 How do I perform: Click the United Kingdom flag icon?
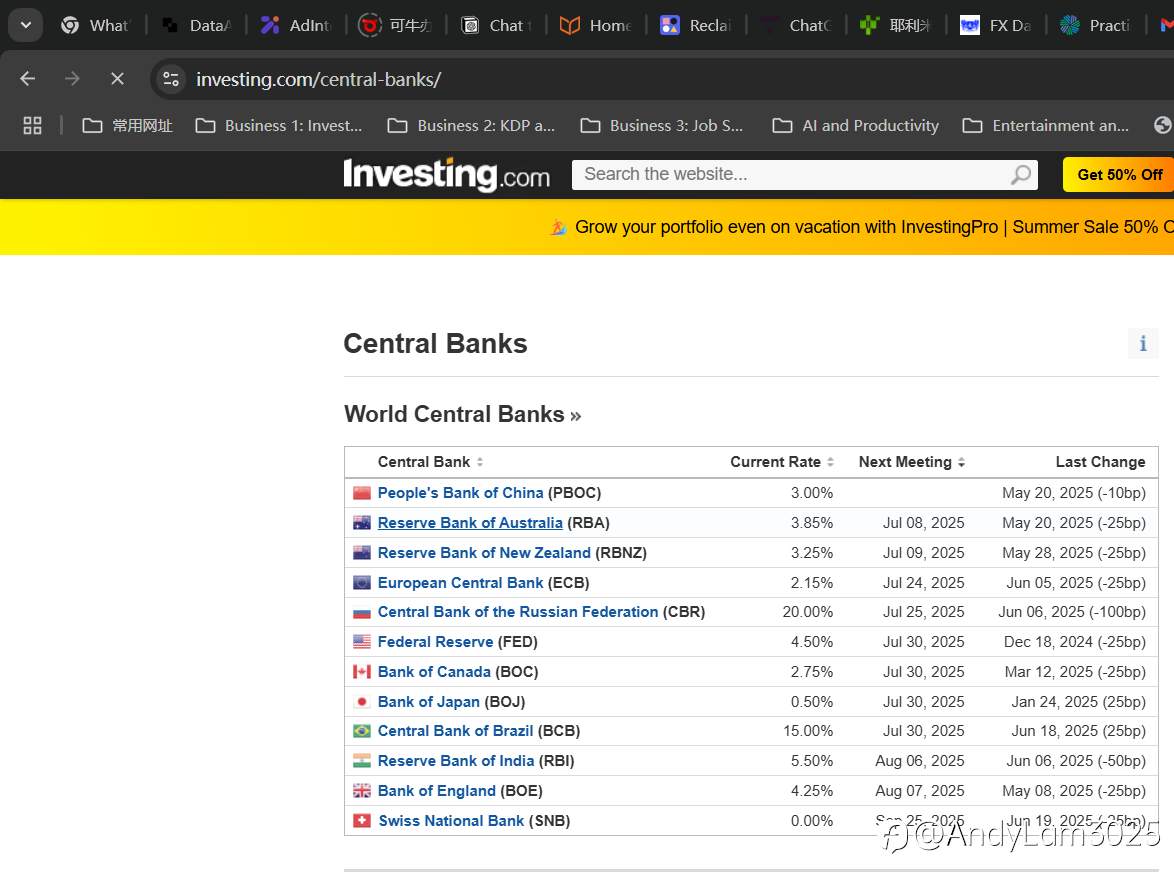[x=362, y=791]
